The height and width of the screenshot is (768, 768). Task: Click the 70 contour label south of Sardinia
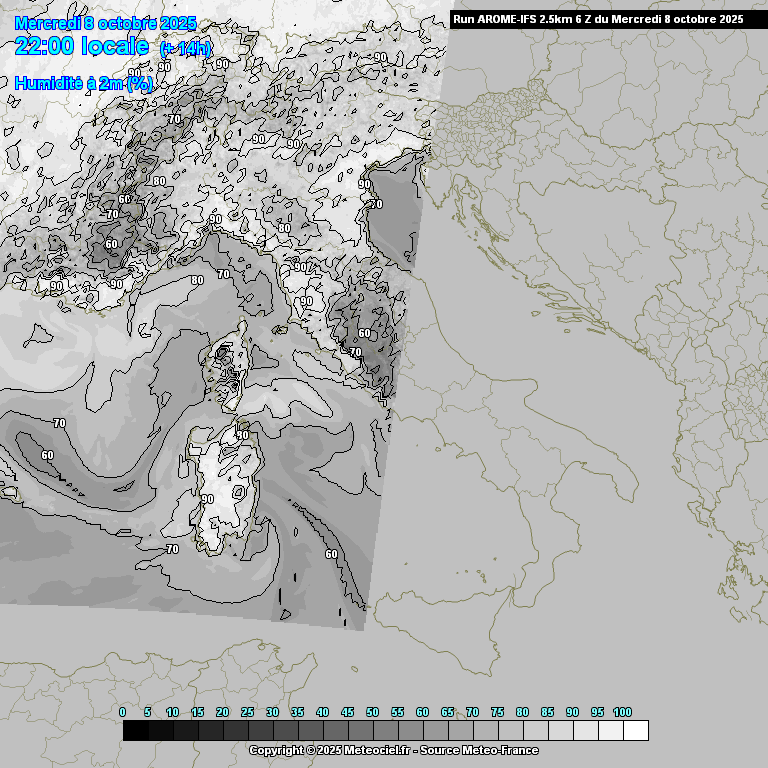point(172,549)
